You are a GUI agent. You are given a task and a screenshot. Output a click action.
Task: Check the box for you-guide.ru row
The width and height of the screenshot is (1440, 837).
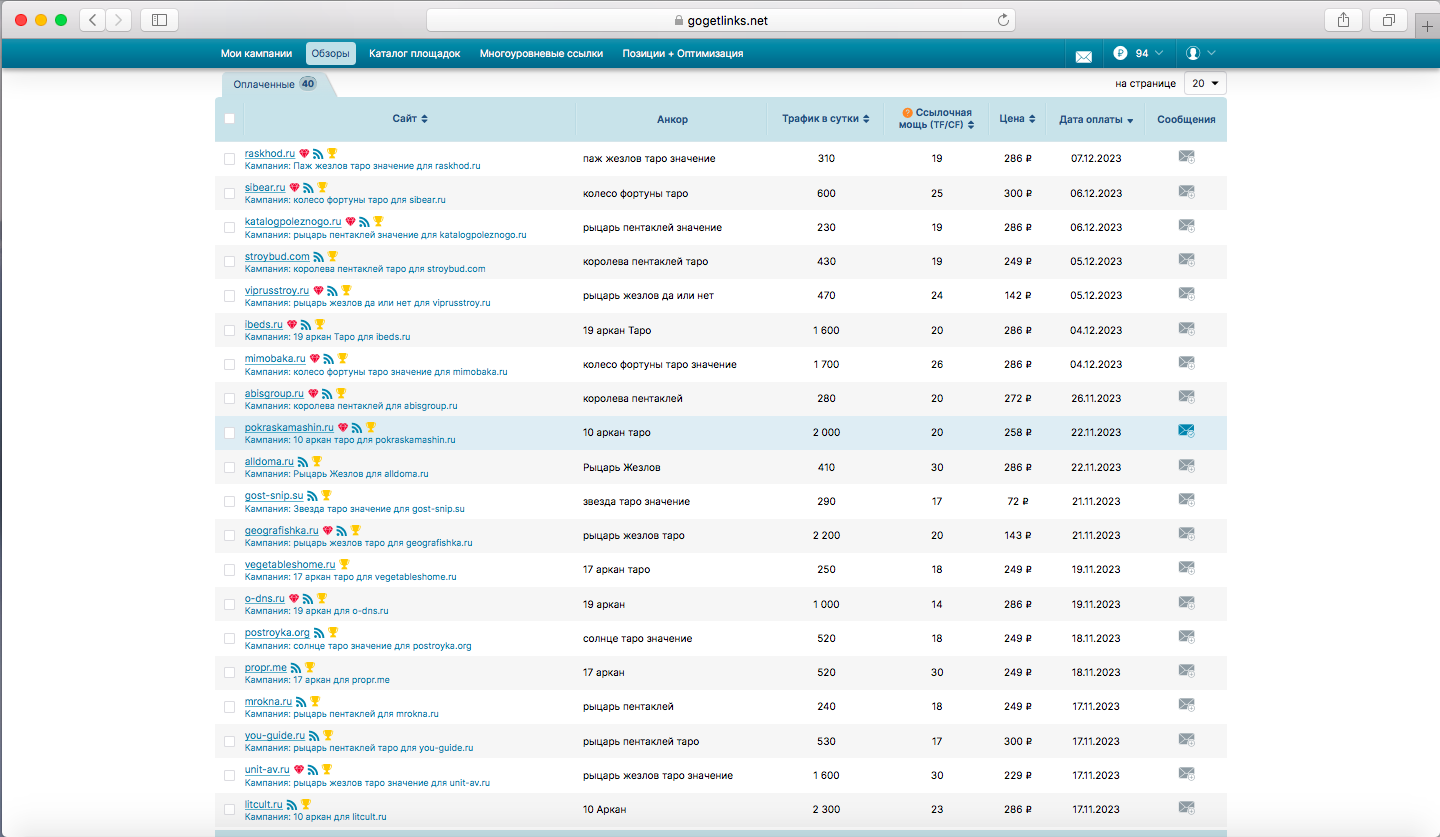click(x=229, y=741)
